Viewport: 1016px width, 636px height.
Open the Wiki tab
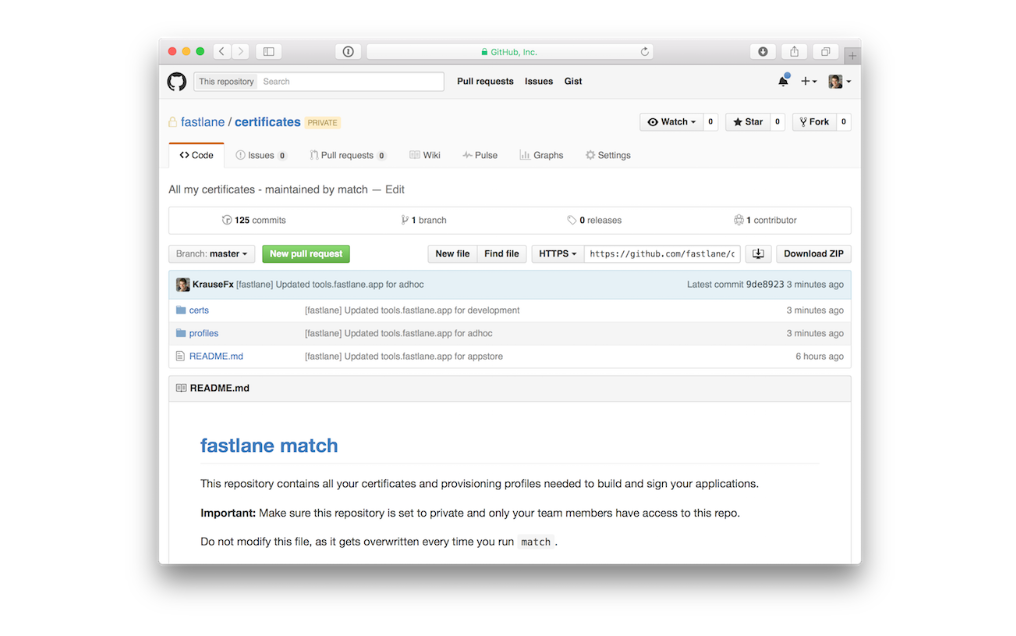click(425, 155)
